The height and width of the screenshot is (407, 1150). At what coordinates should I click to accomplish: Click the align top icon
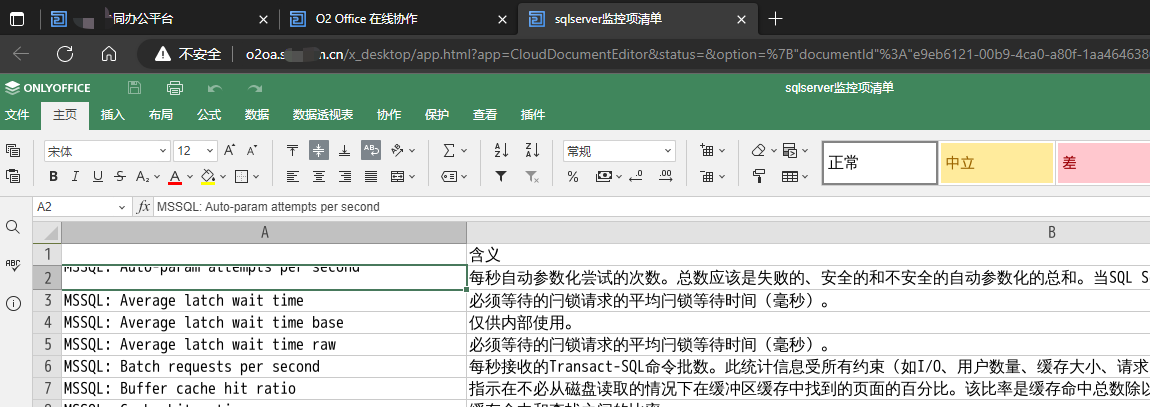[x=292, y=151]
